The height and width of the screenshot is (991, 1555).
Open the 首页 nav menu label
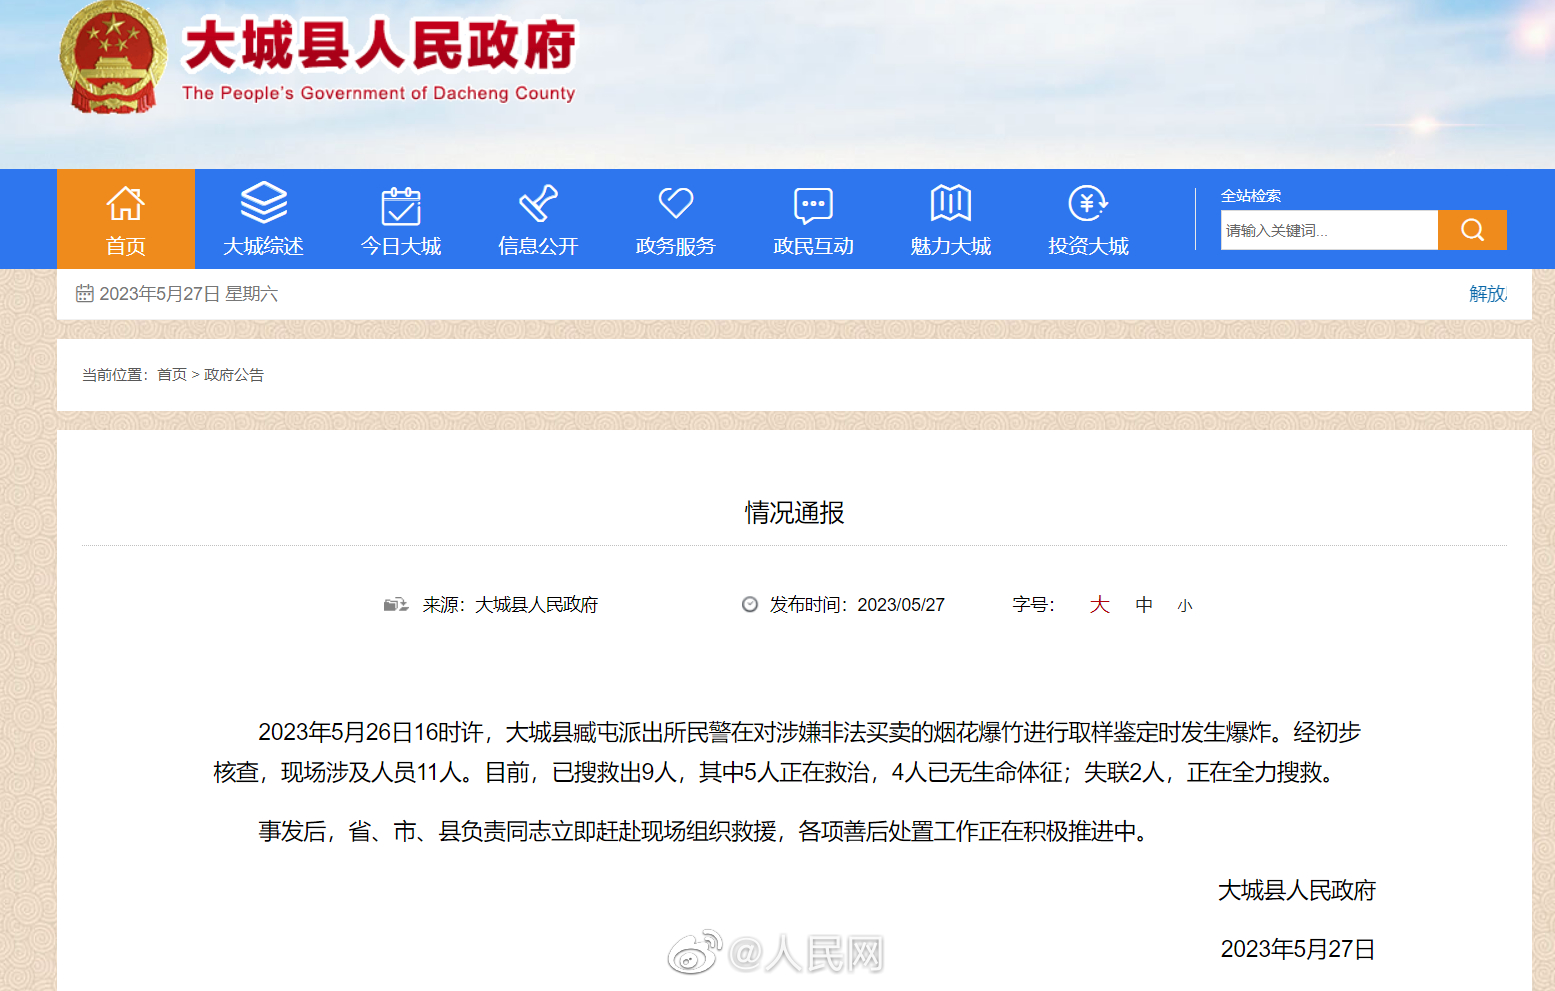tap(126, 246)
